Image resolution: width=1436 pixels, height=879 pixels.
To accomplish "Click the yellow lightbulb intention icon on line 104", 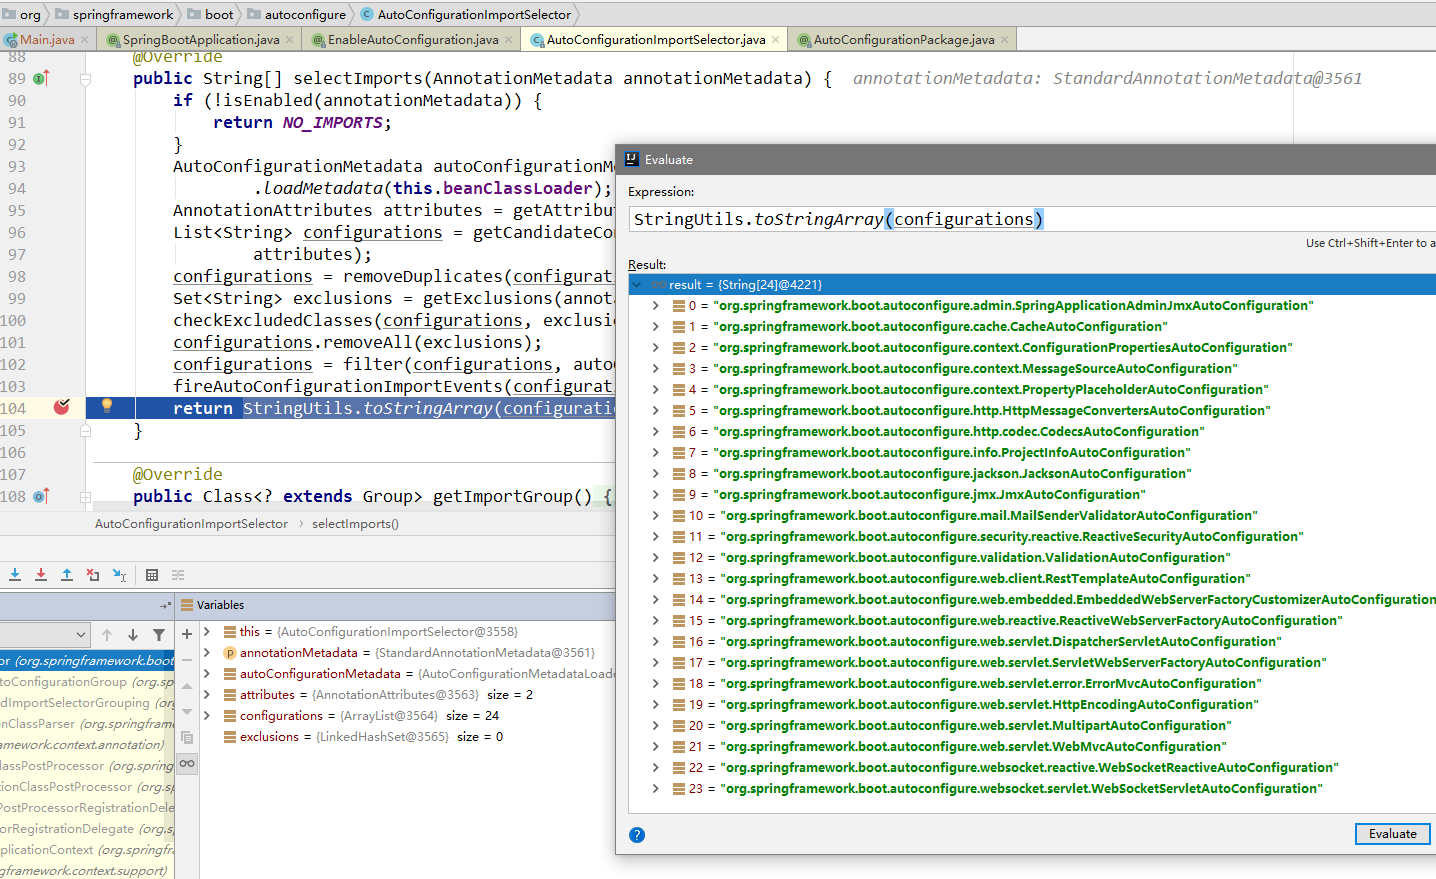I will pyautogui.click(x=107, y=405).
